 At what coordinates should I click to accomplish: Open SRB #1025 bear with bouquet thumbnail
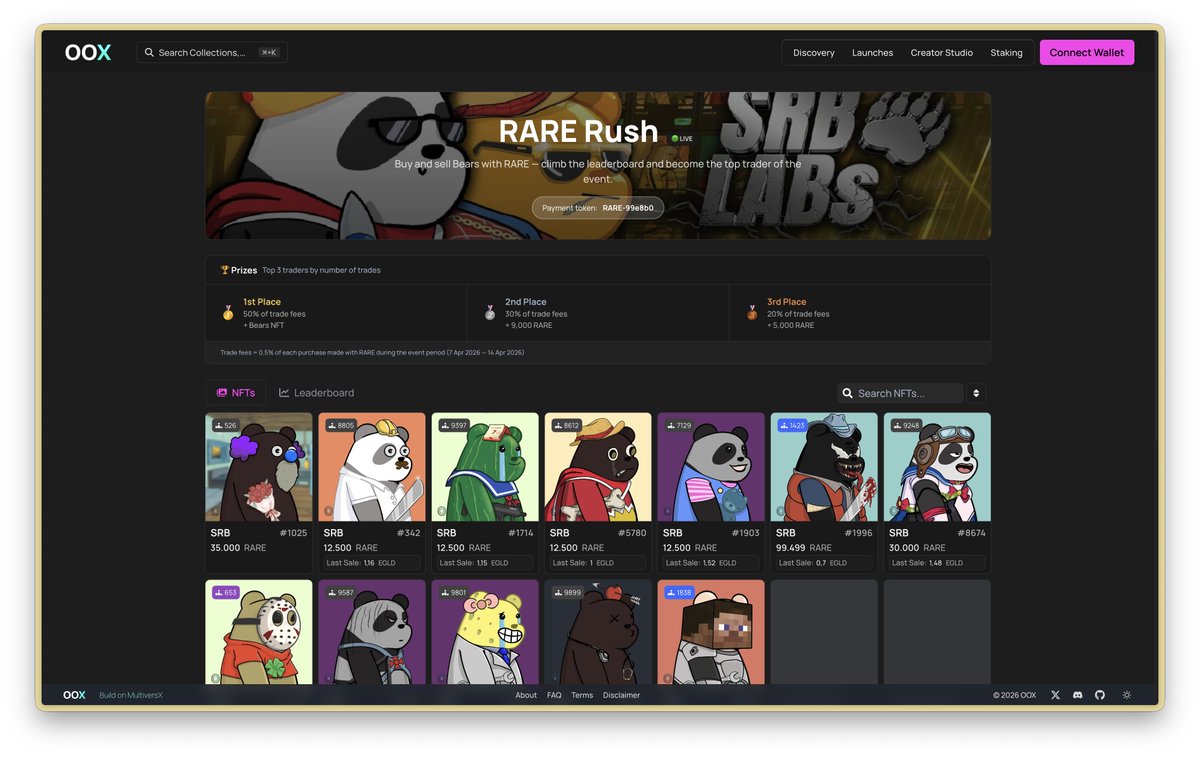[259, 467]
